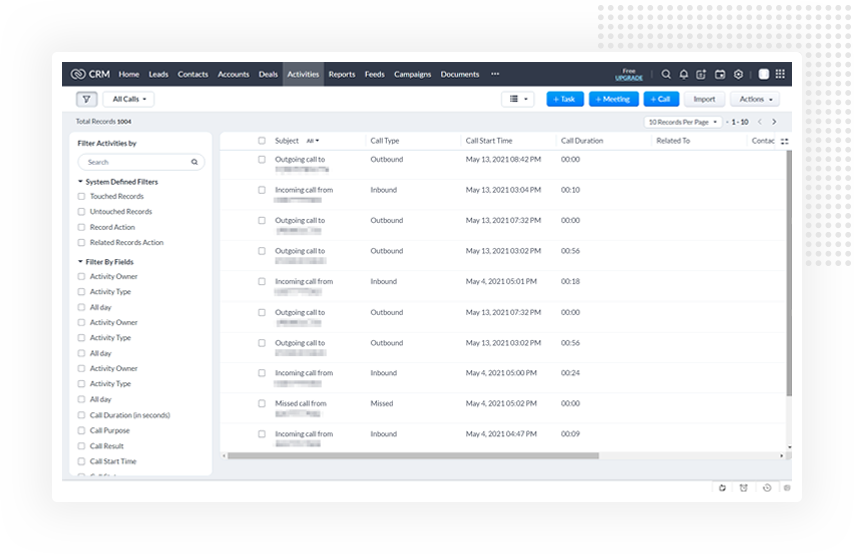Click the Free Upgrade link
The image size is (854, 554).
[629, 75]
